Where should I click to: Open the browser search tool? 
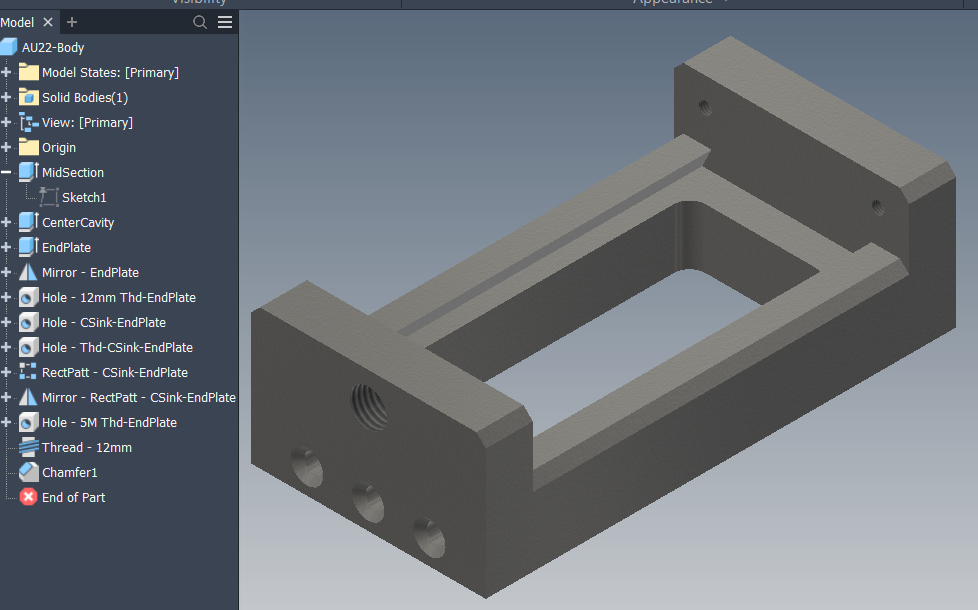point(200,21)
